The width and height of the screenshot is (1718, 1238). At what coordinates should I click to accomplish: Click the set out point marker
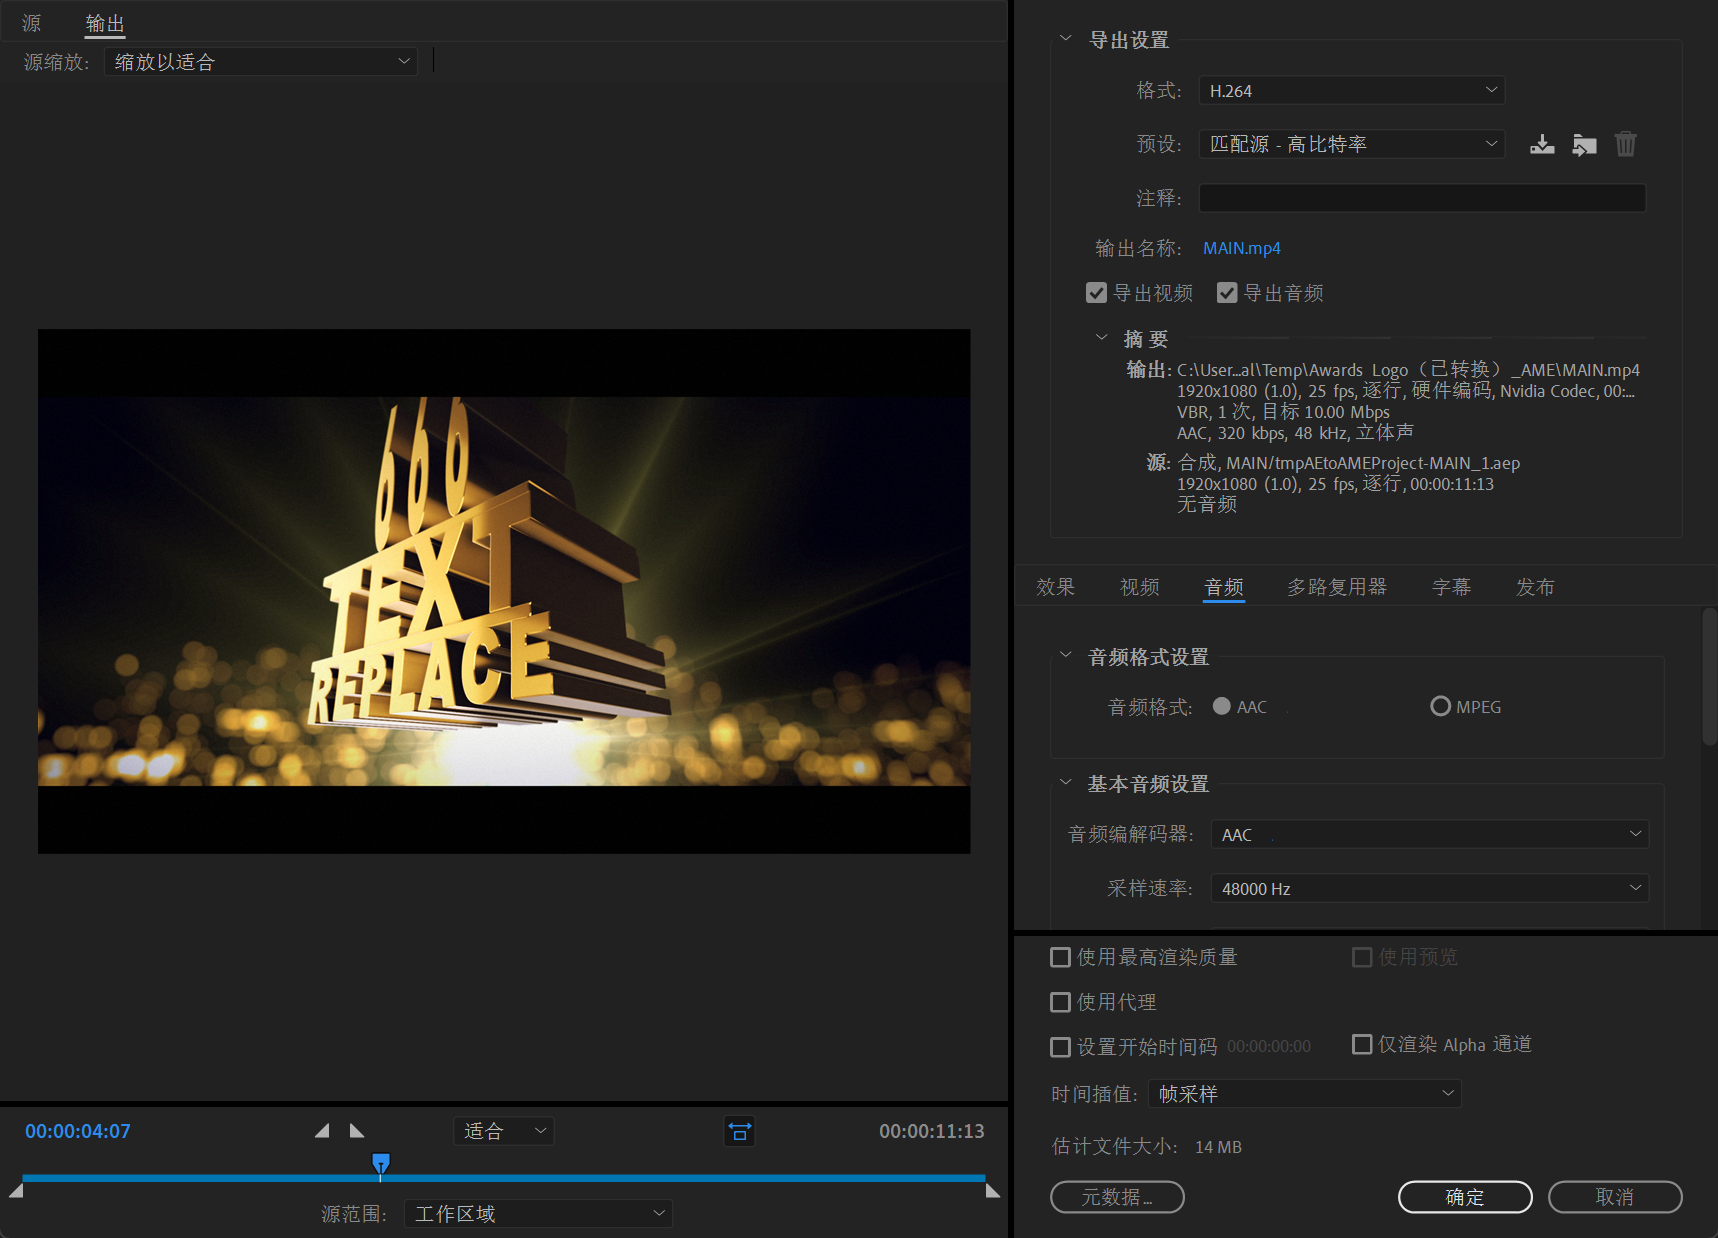pos(357,1131)
